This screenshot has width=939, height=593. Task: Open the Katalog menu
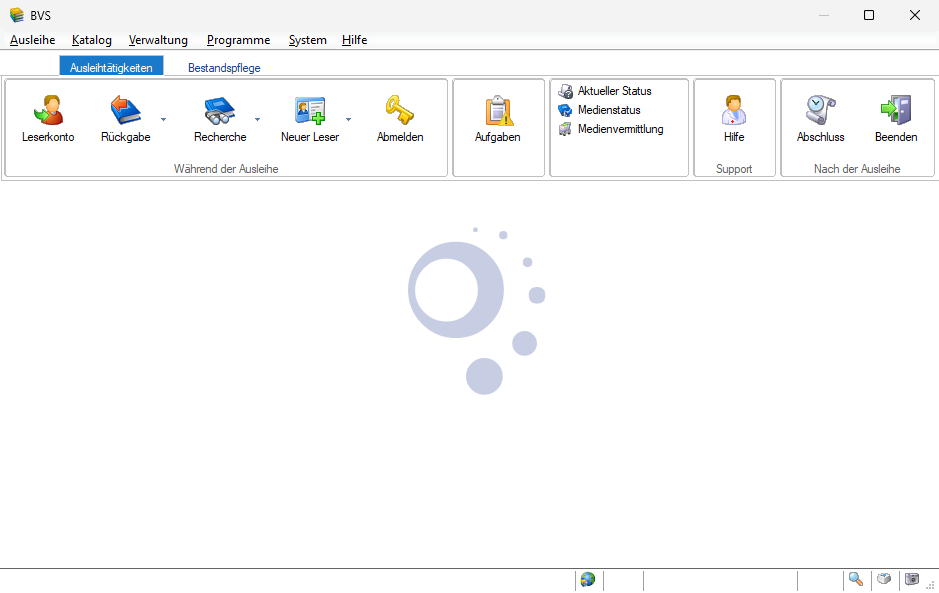click(x=92, y=40)
